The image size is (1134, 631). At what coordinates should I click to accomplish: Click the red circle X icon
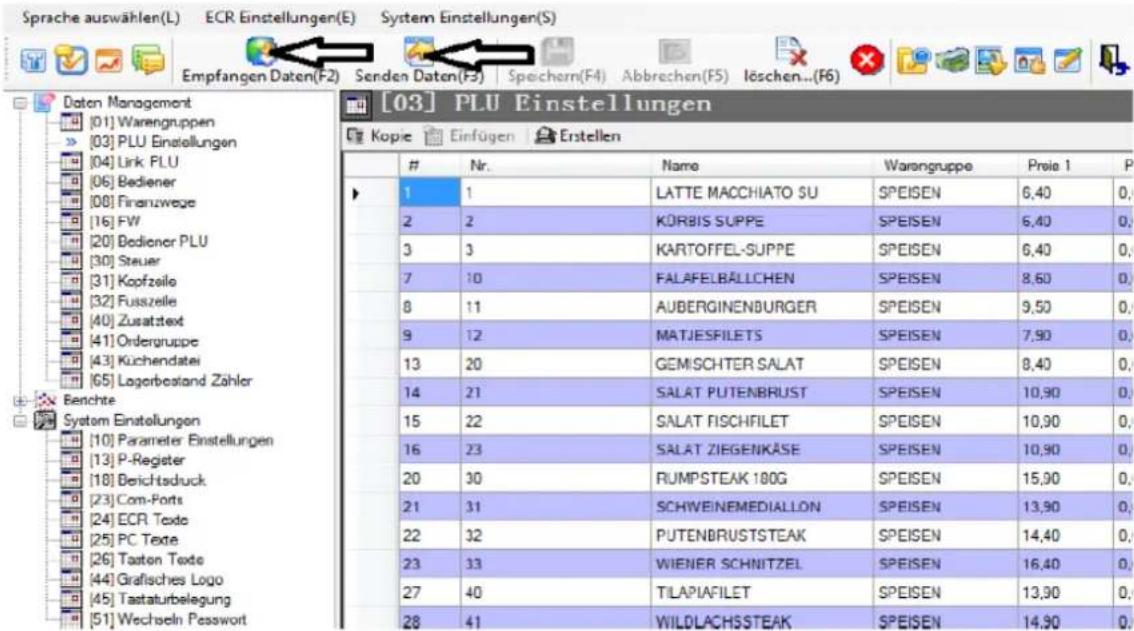click(867, 60)
